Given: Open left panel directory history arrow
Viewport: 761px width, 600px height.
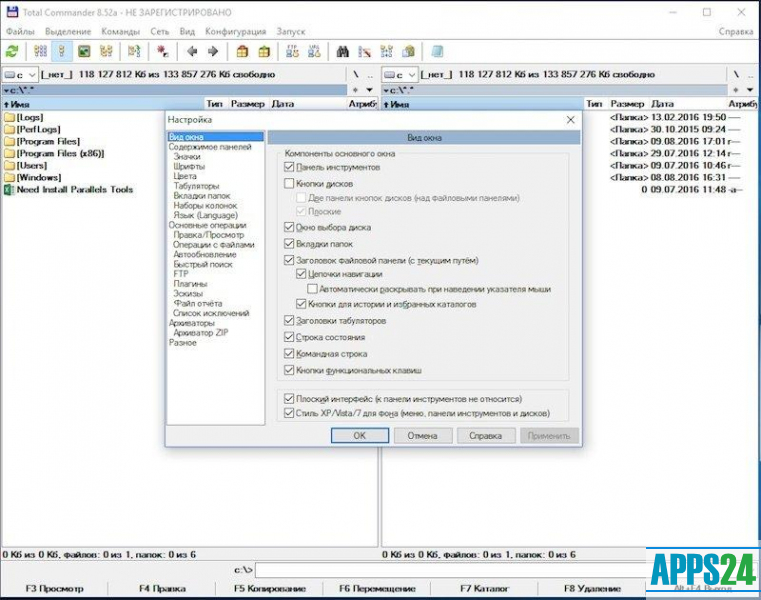Looking at the screenshot, I should pos(369,90).
